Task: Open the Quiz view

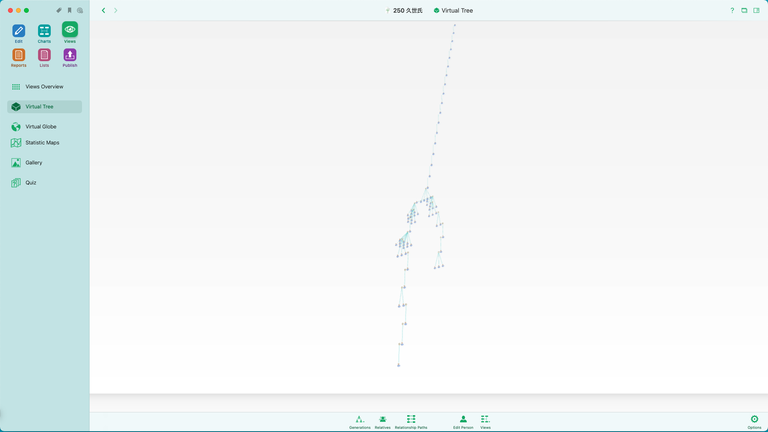Action: (45, 183)
